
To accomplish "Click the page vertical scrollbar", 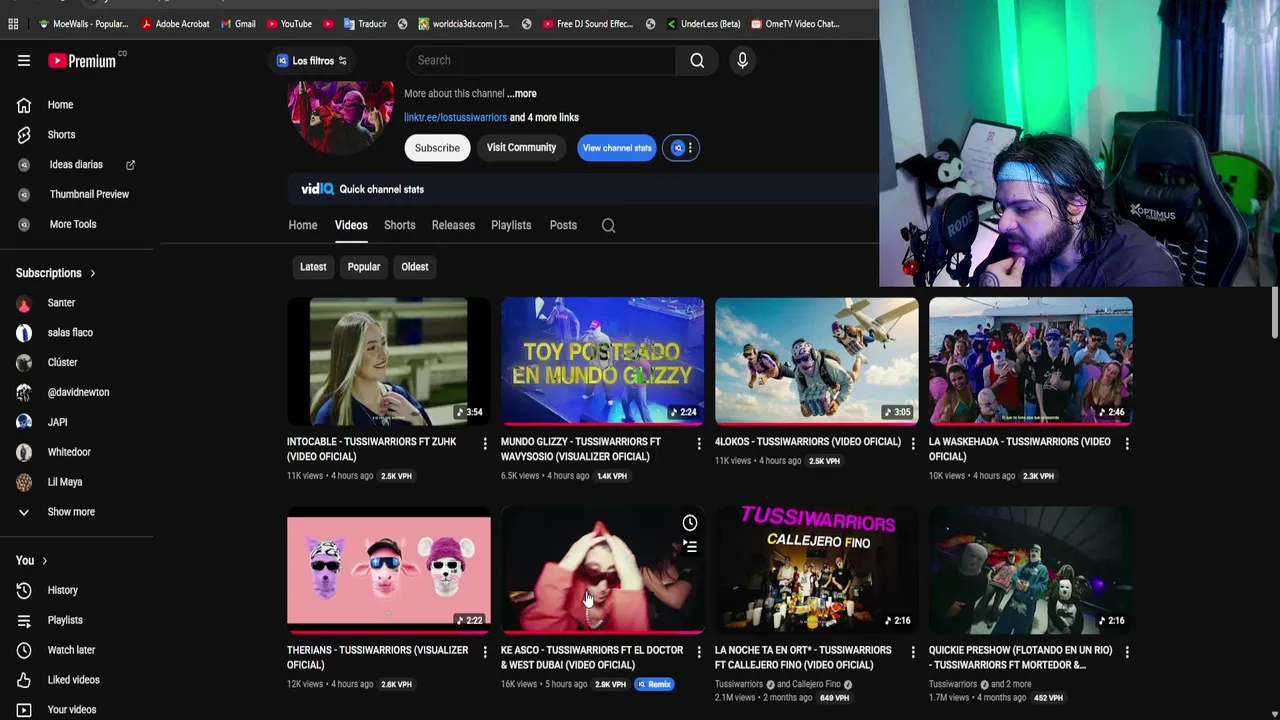I will pos(1274,313).
